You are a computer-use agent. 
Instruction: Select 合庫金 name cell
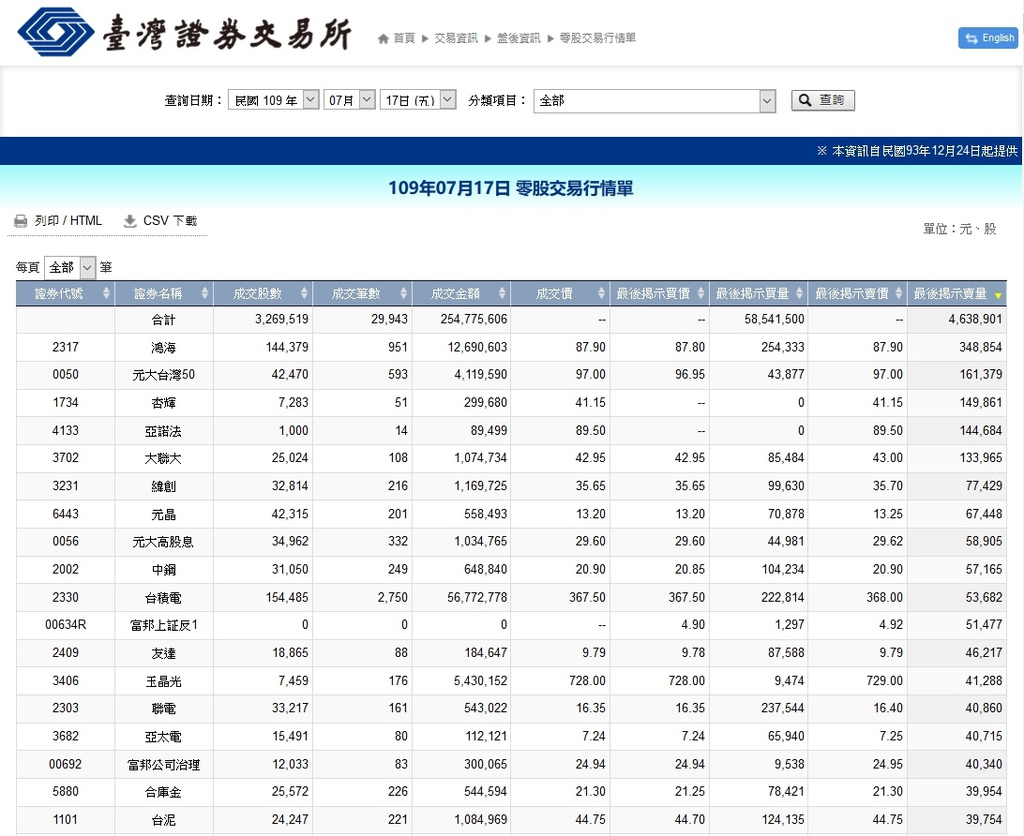pos(164,792)
